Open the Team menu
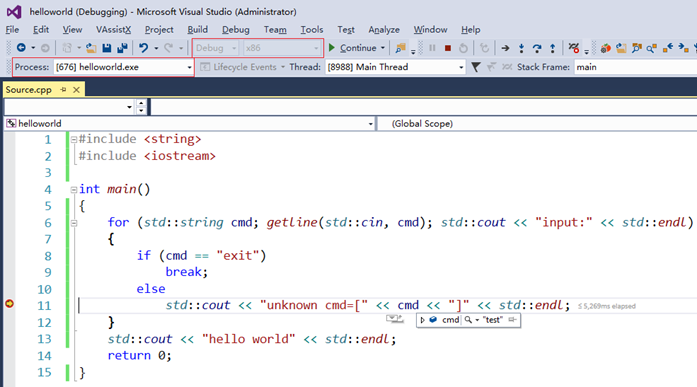 point(275,30)
